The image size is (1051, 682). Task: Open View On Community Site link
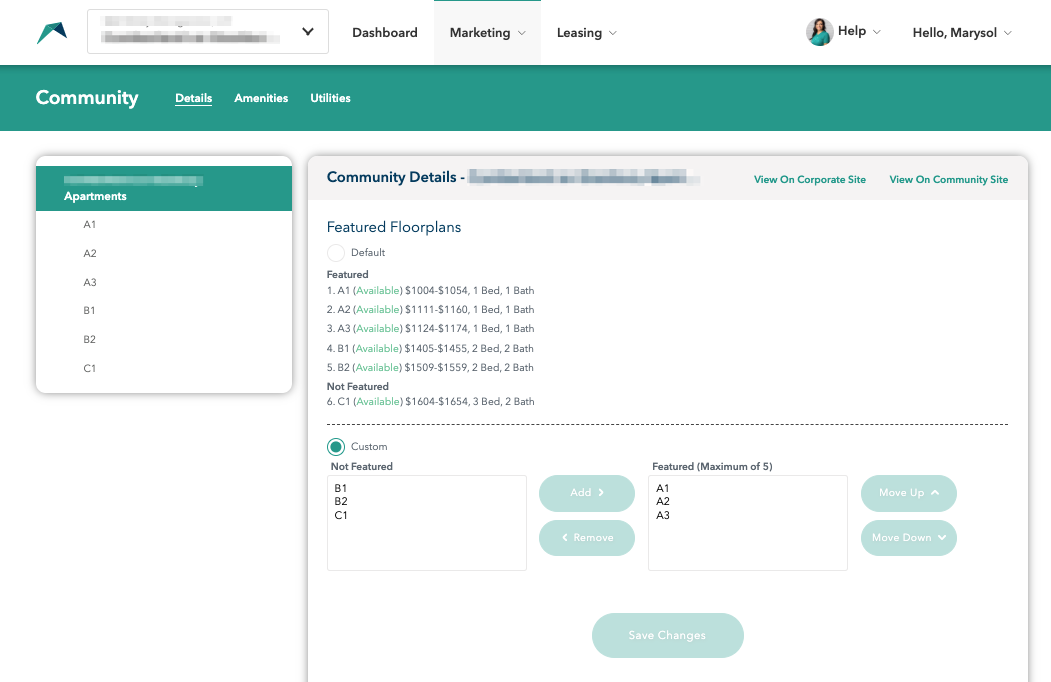948,180
